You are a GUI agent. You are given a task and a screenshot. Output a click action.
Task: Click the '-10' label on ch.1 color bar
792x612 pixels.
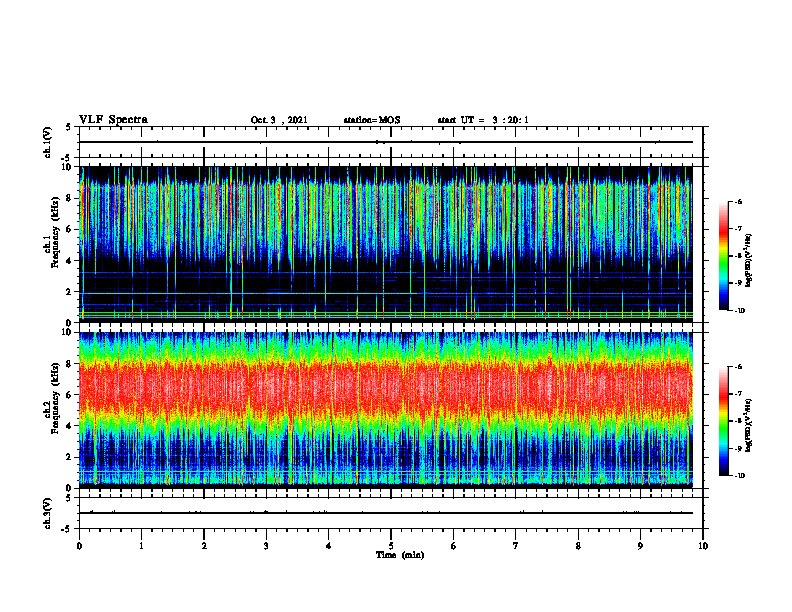click(739, 310)
